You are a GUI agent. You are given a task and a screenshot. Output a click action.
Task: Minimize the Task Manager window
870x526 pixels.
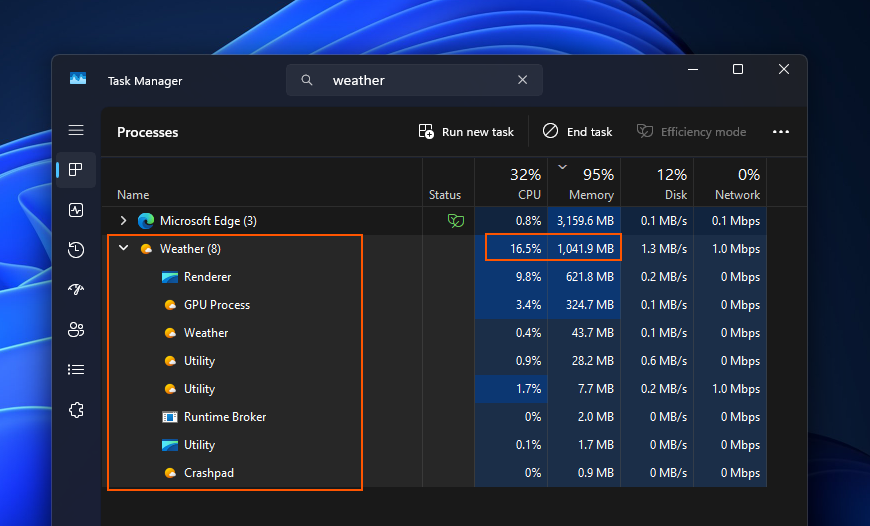[x=693, y=69]
